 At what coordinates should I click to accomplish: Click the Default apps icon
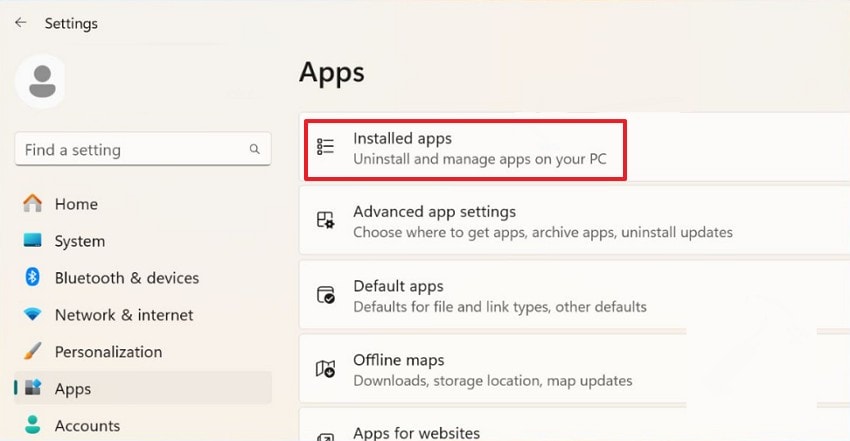[325, 295]
